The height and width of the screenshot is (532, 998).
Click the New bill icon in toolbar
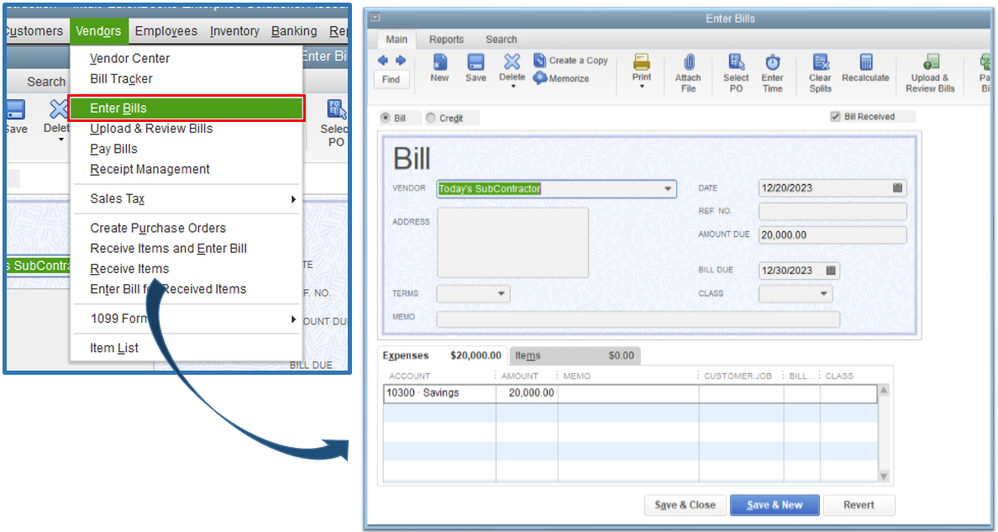(x=439, y=62)
